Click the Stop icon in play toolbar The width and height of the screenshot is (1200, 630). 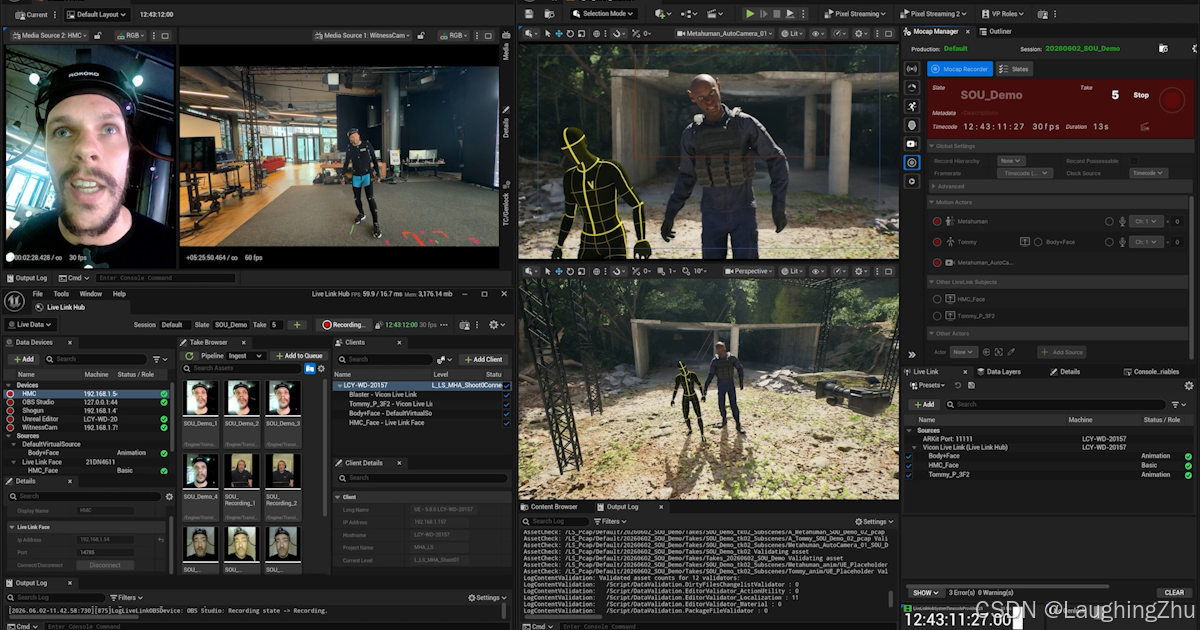(x=777, y=14)
